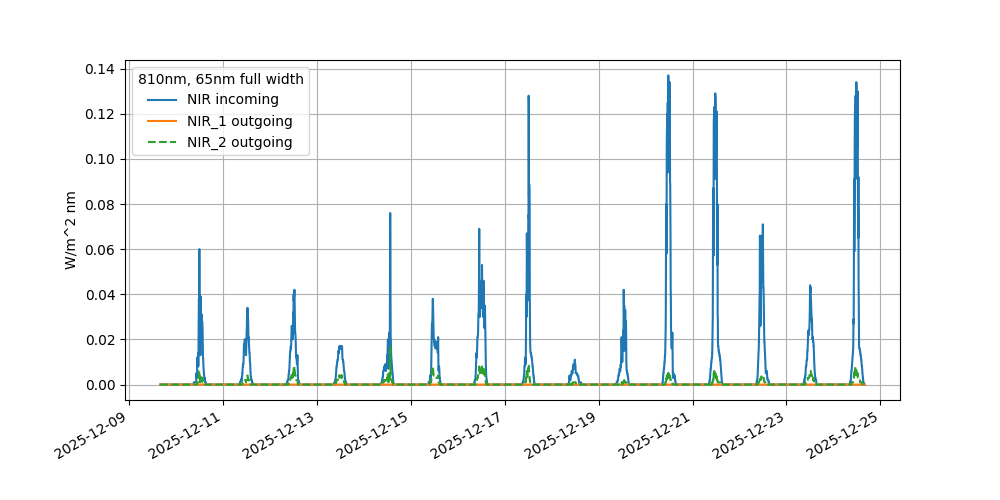The height and width of the screenshot is (500, 1000).
Task: Click the 0.14 y-axis tick label
Action: click(x=103, y=69)
